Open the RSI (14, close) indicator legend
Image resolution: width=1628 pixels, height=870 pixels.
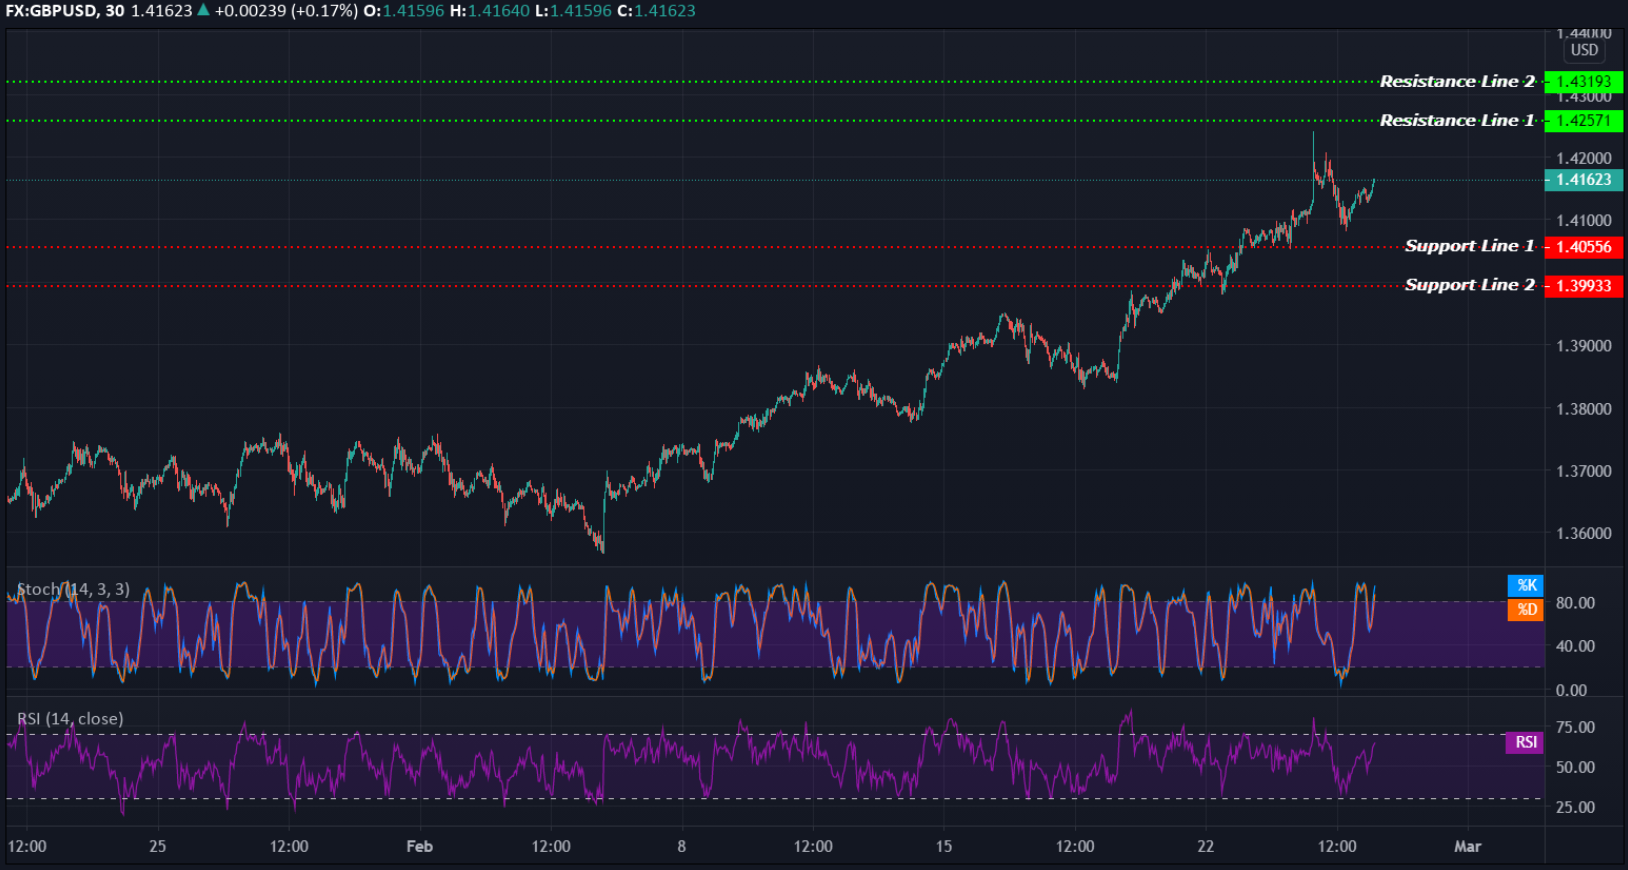pos(70,719)
